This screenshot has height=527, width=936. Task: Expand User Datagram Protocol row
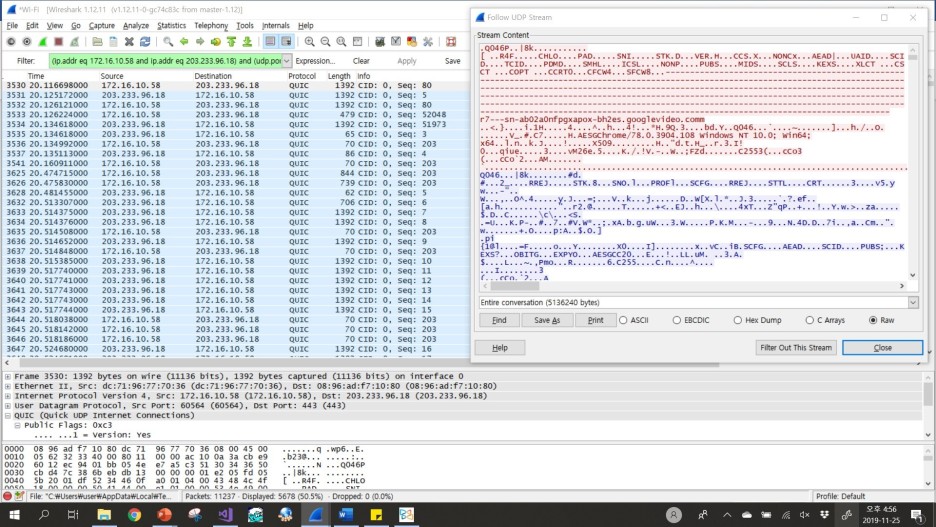point(8,406)
